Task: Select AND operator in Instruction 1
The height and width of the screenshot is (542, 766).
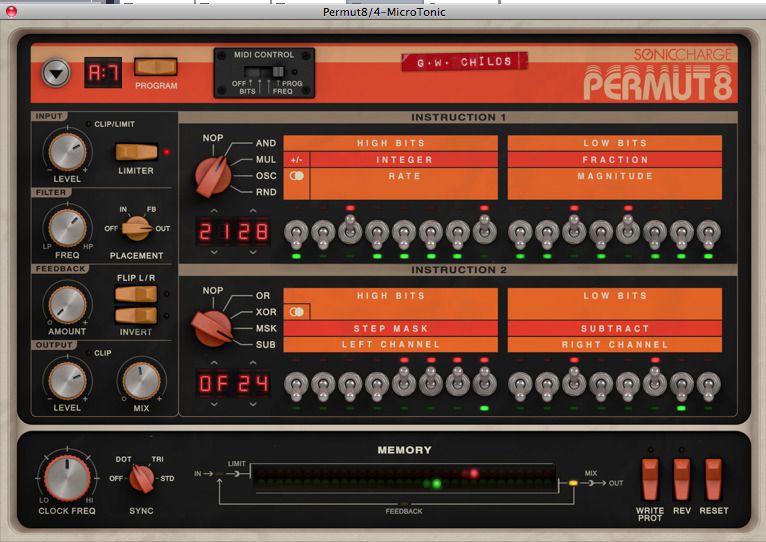Action: [x=266, y=143]
